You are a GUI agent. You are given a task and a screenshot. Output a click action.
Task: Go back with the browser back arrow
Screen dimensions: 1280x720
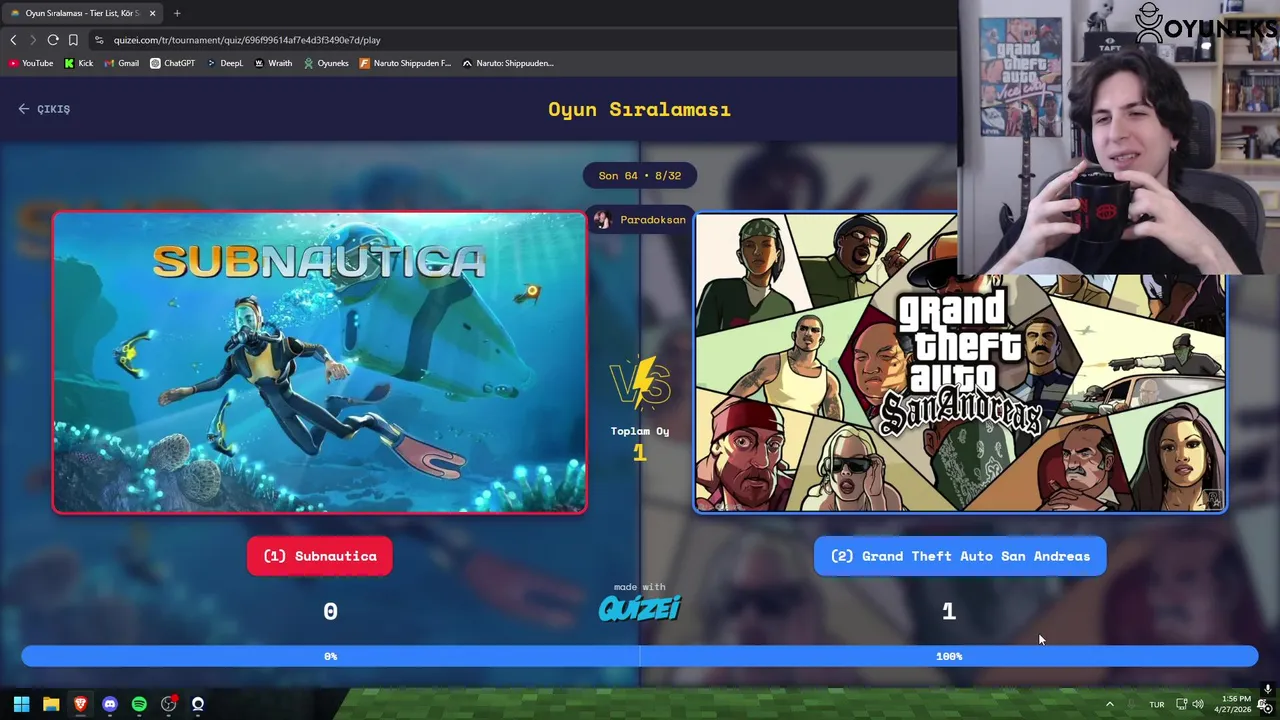[x=13, y=40]
